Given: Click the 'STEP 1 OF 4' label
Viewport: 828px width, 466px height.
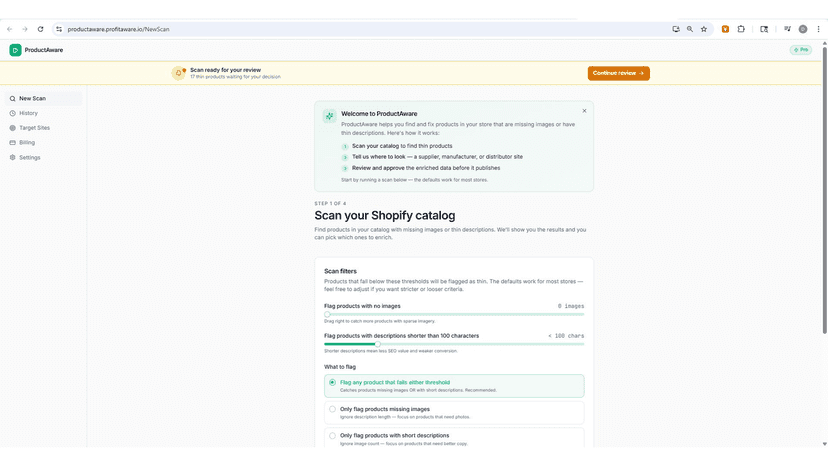Looking at the screenshot, I should 331,203.
